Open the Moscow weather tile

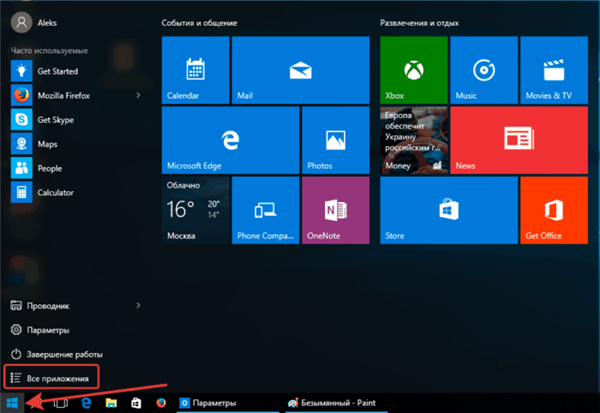click(196, 210)
